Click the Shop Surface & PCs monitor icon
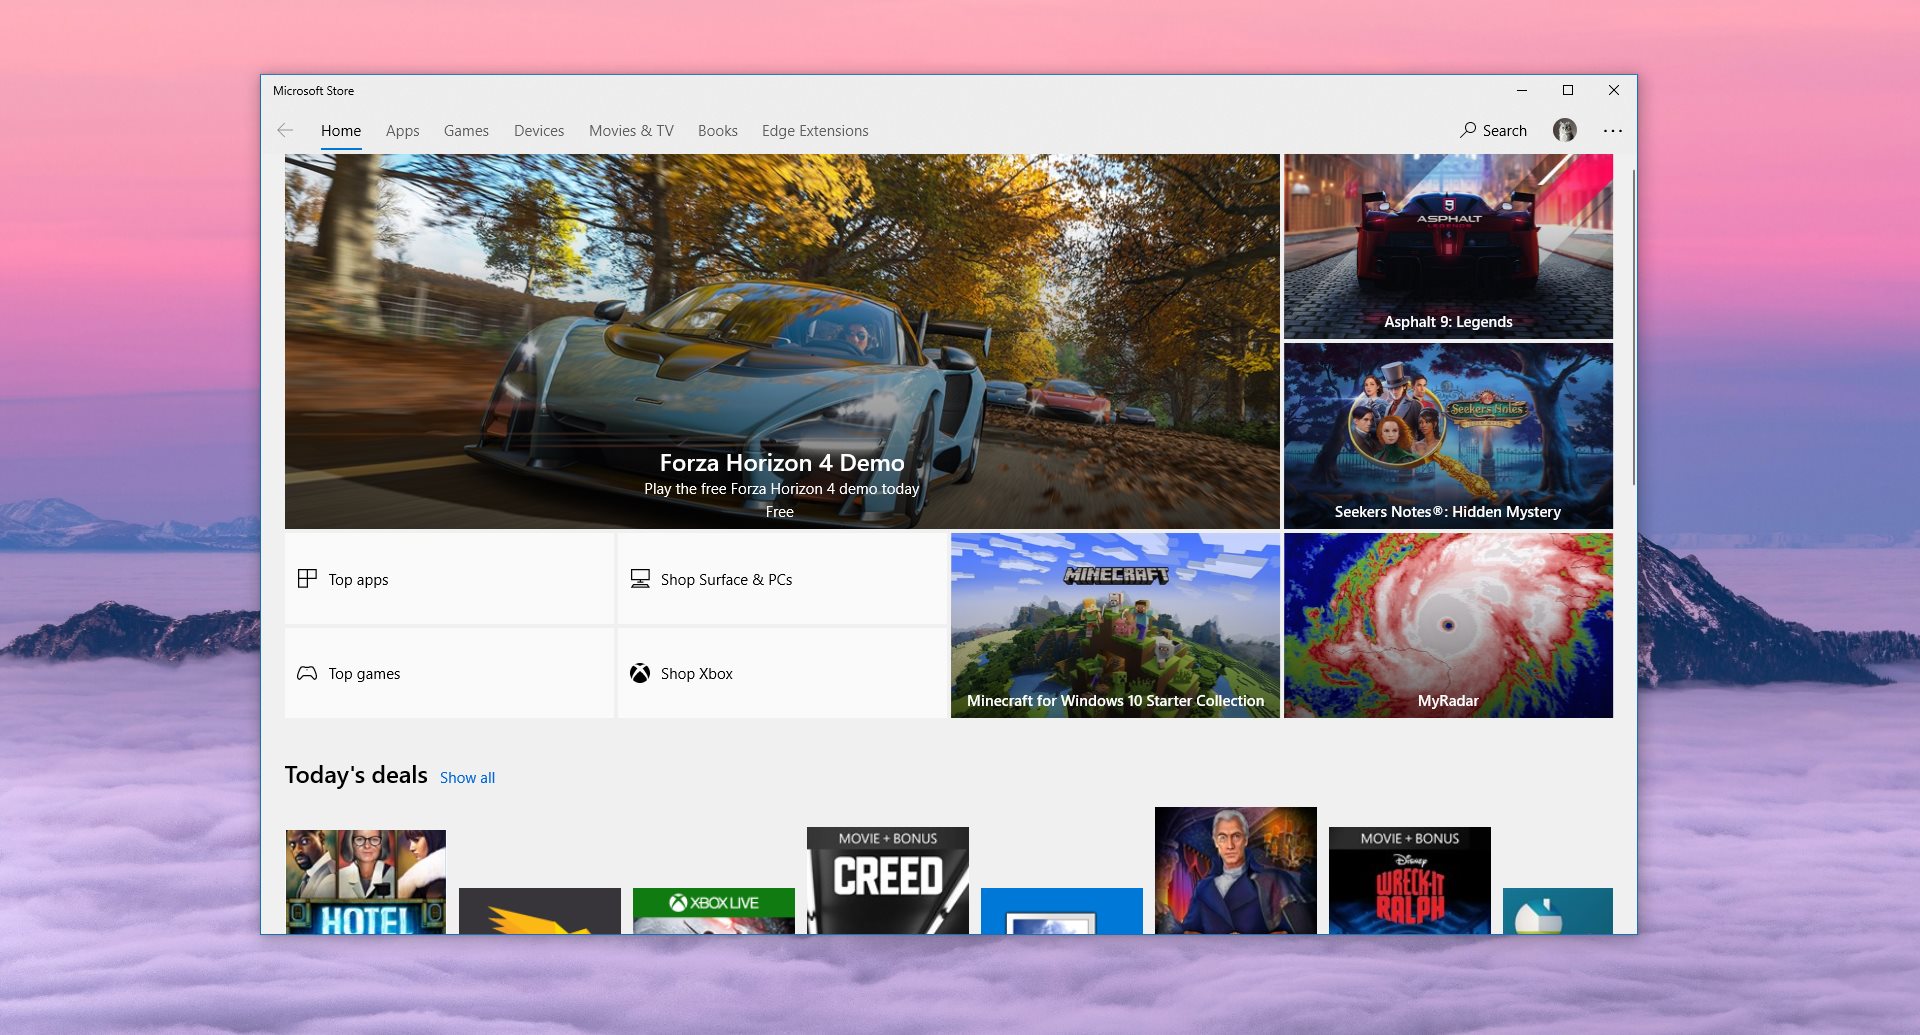 tap(640, 579)
